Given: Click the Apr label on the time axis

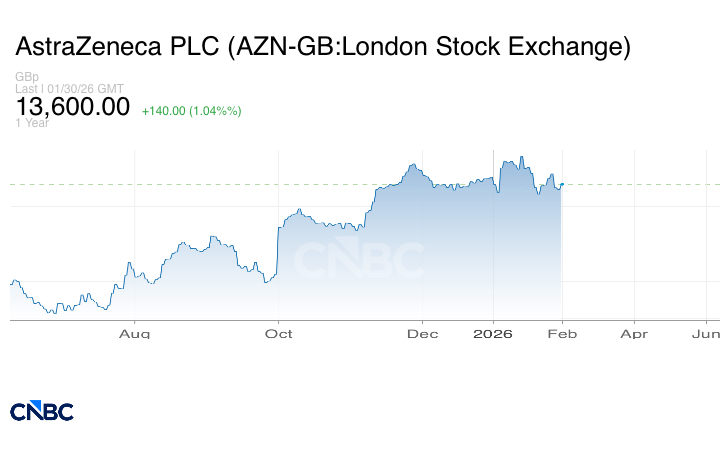Looking at the screenshot, I should pos(634,333).
